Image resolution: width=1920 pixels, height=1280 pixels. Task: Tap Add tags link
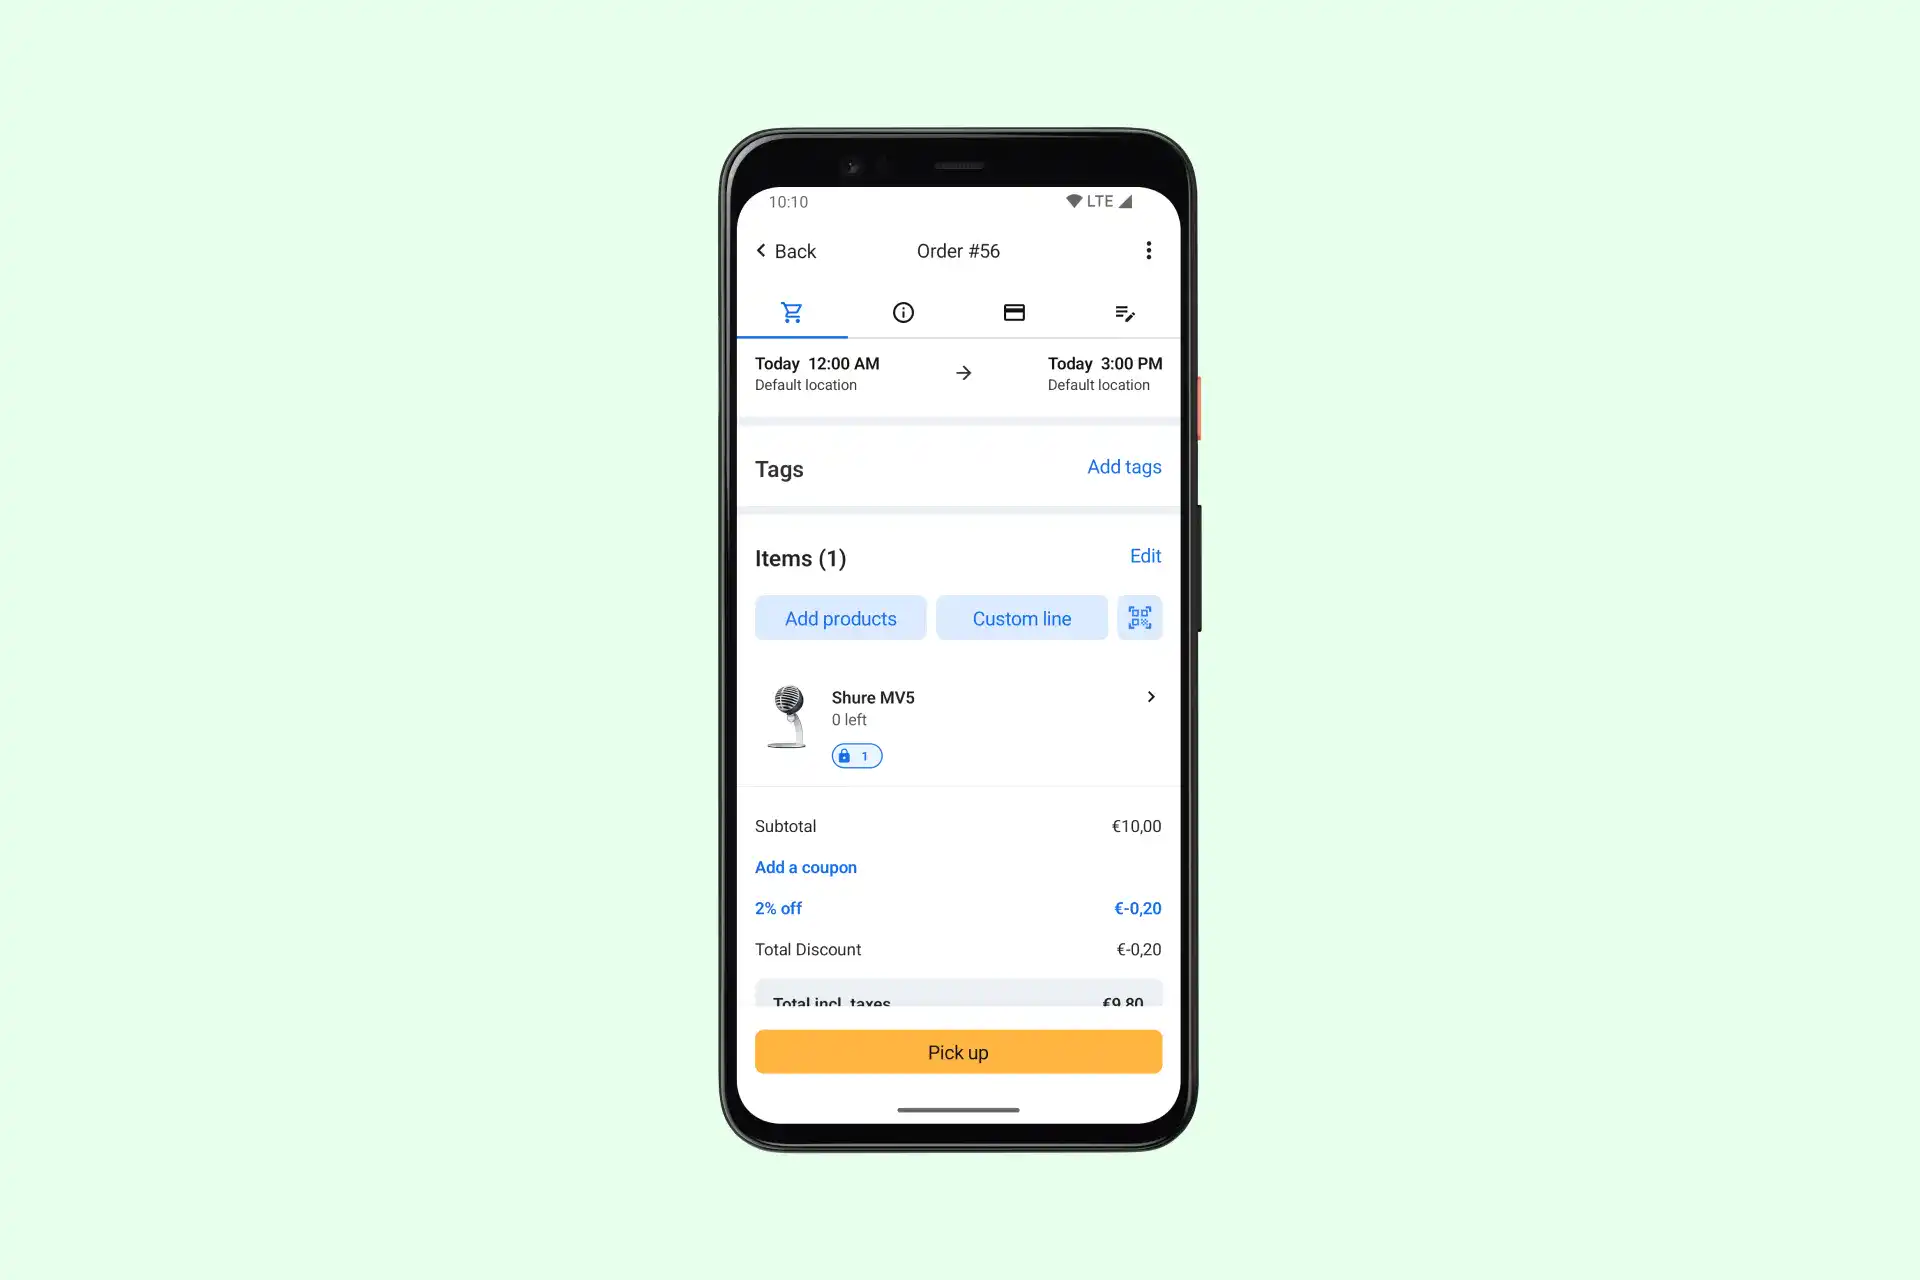[1123, 467]
